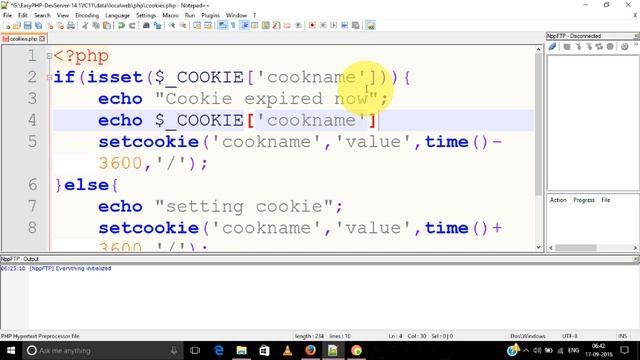Open the Edit menu
This screenshot has height=360, width=640.
[x=22, y=15]
